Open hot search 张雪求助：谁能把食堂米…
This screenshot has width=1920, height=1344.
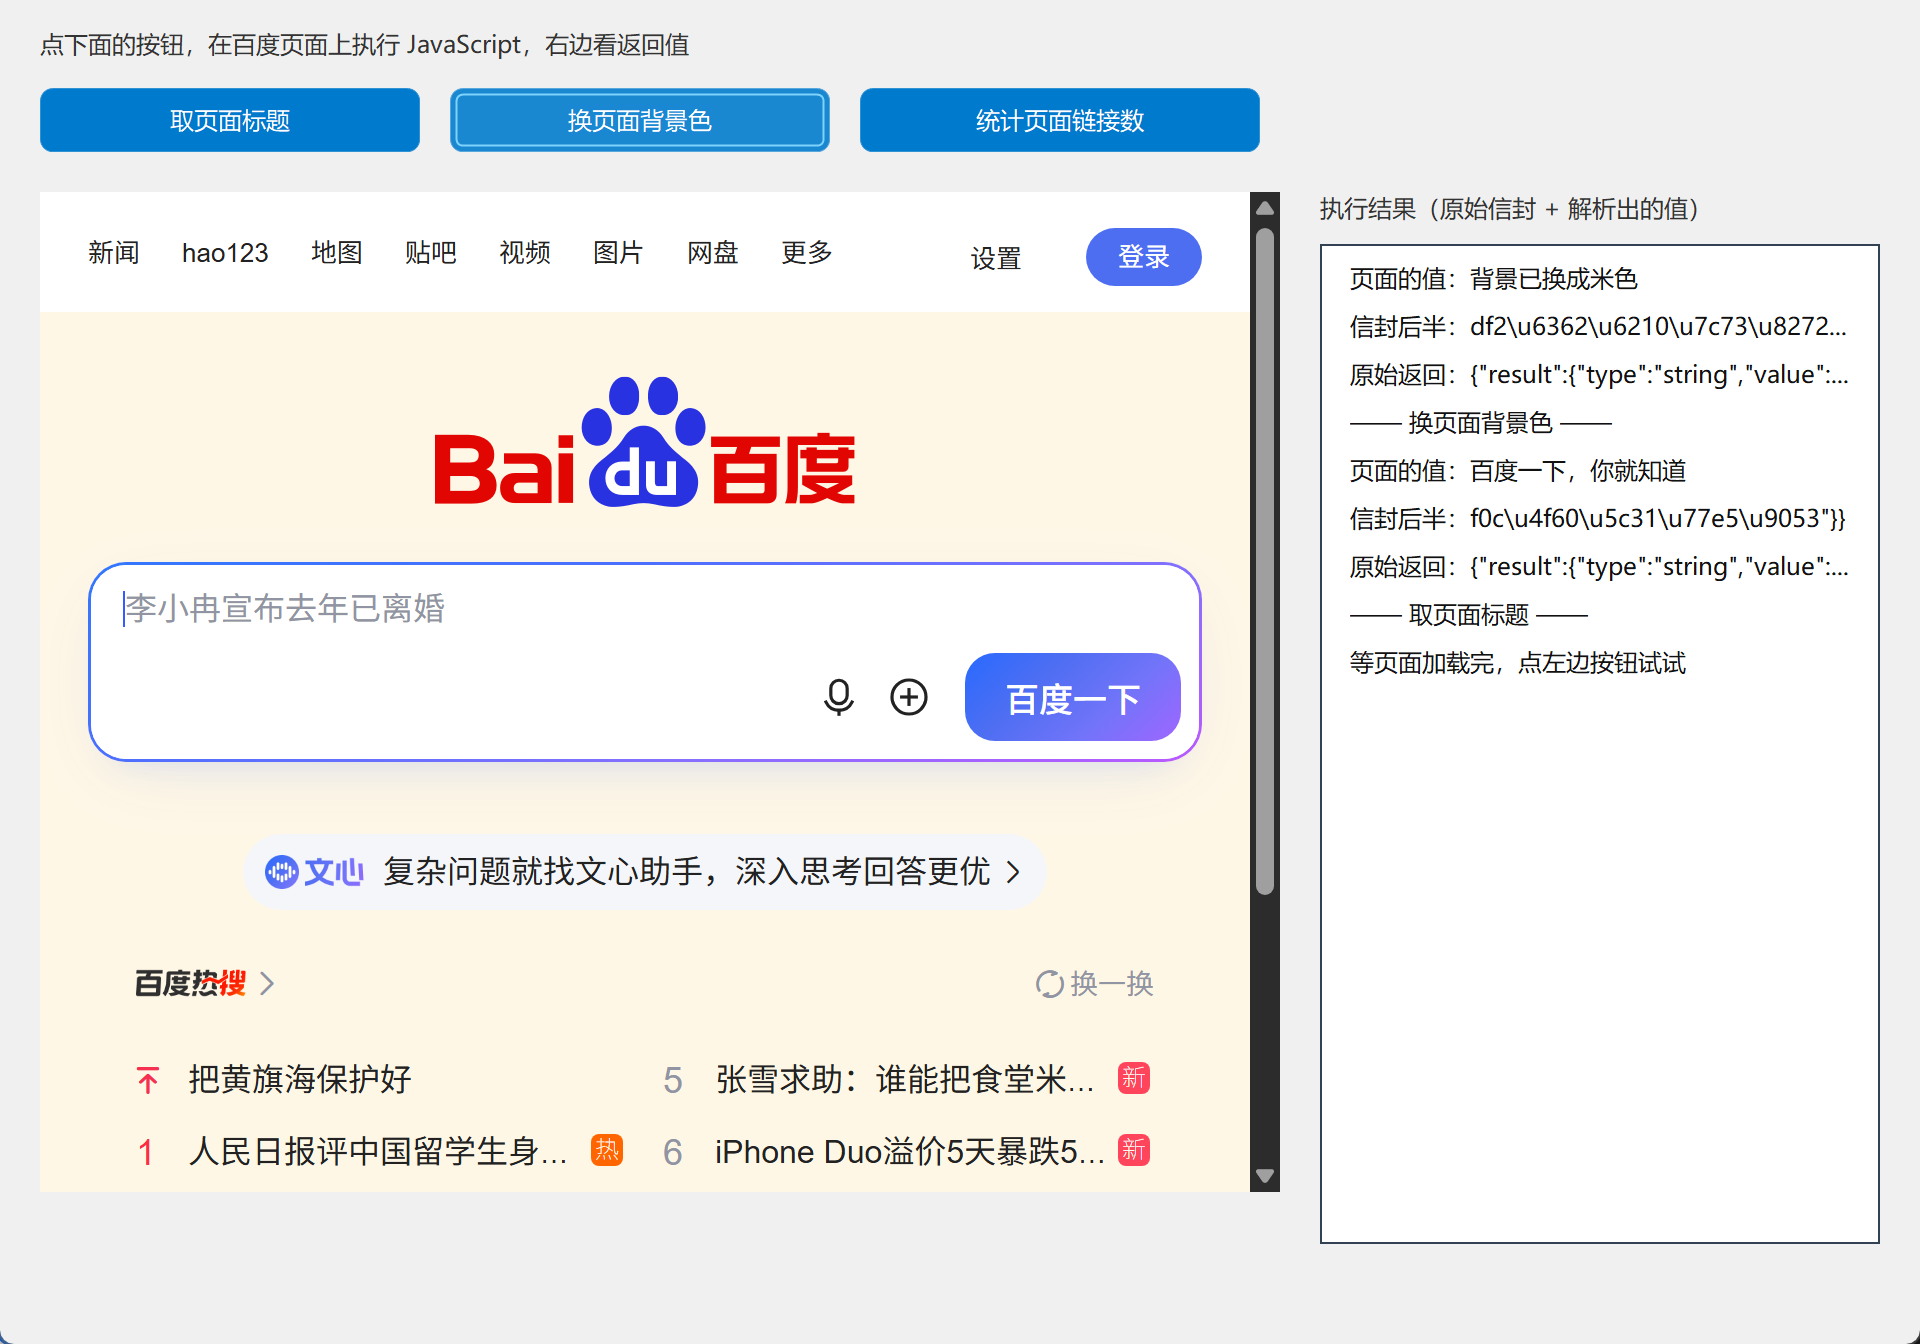point(905,1080)
